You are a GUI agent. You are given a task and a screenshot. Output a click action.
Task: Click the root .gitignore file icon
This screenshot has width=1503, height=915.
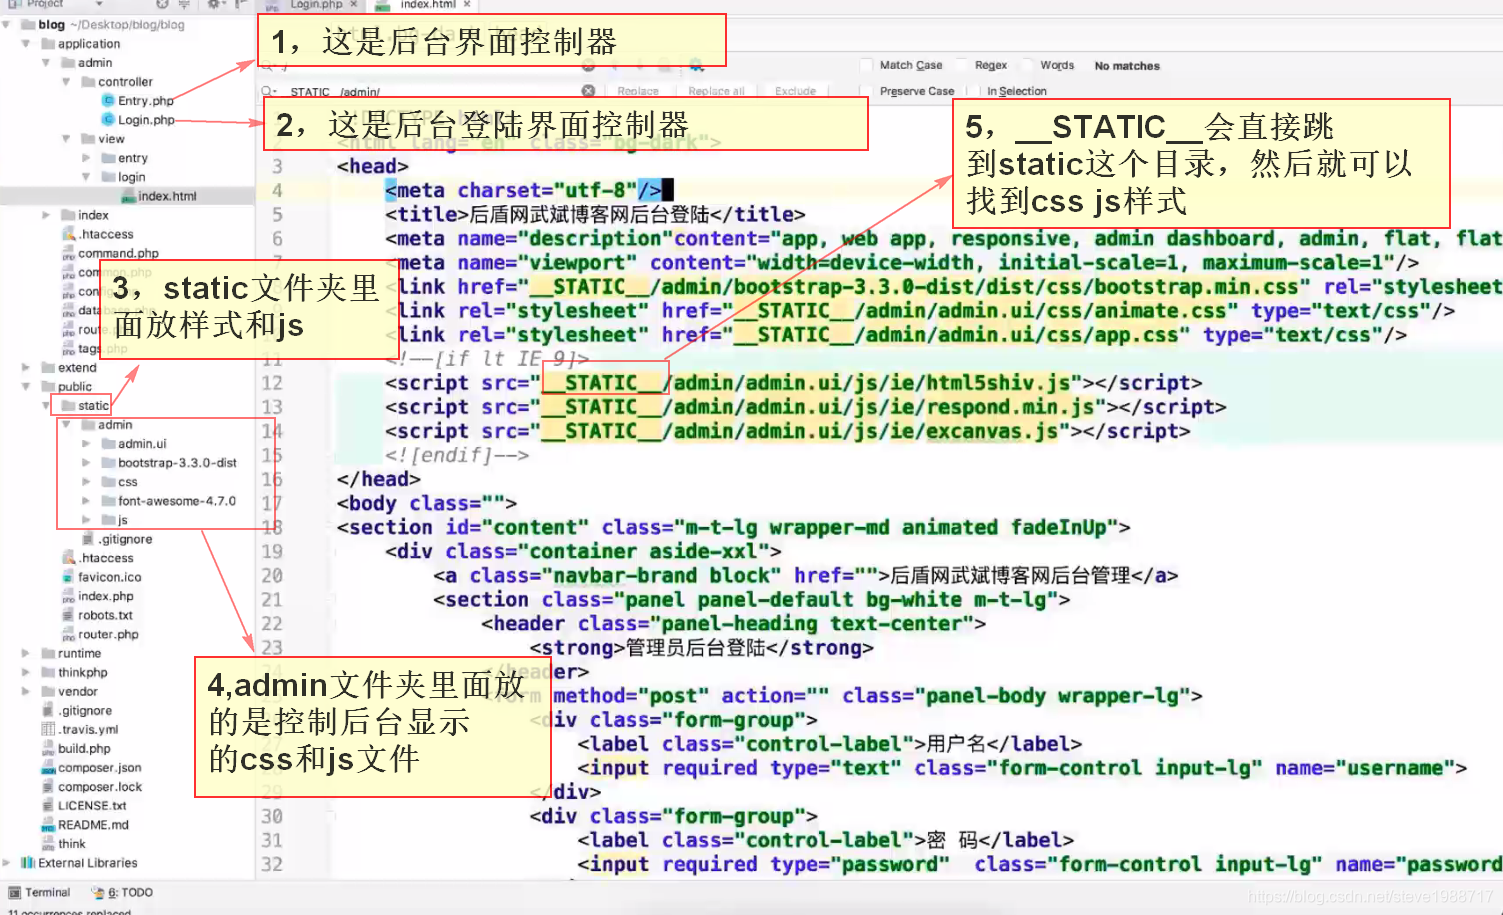[48, 710]
